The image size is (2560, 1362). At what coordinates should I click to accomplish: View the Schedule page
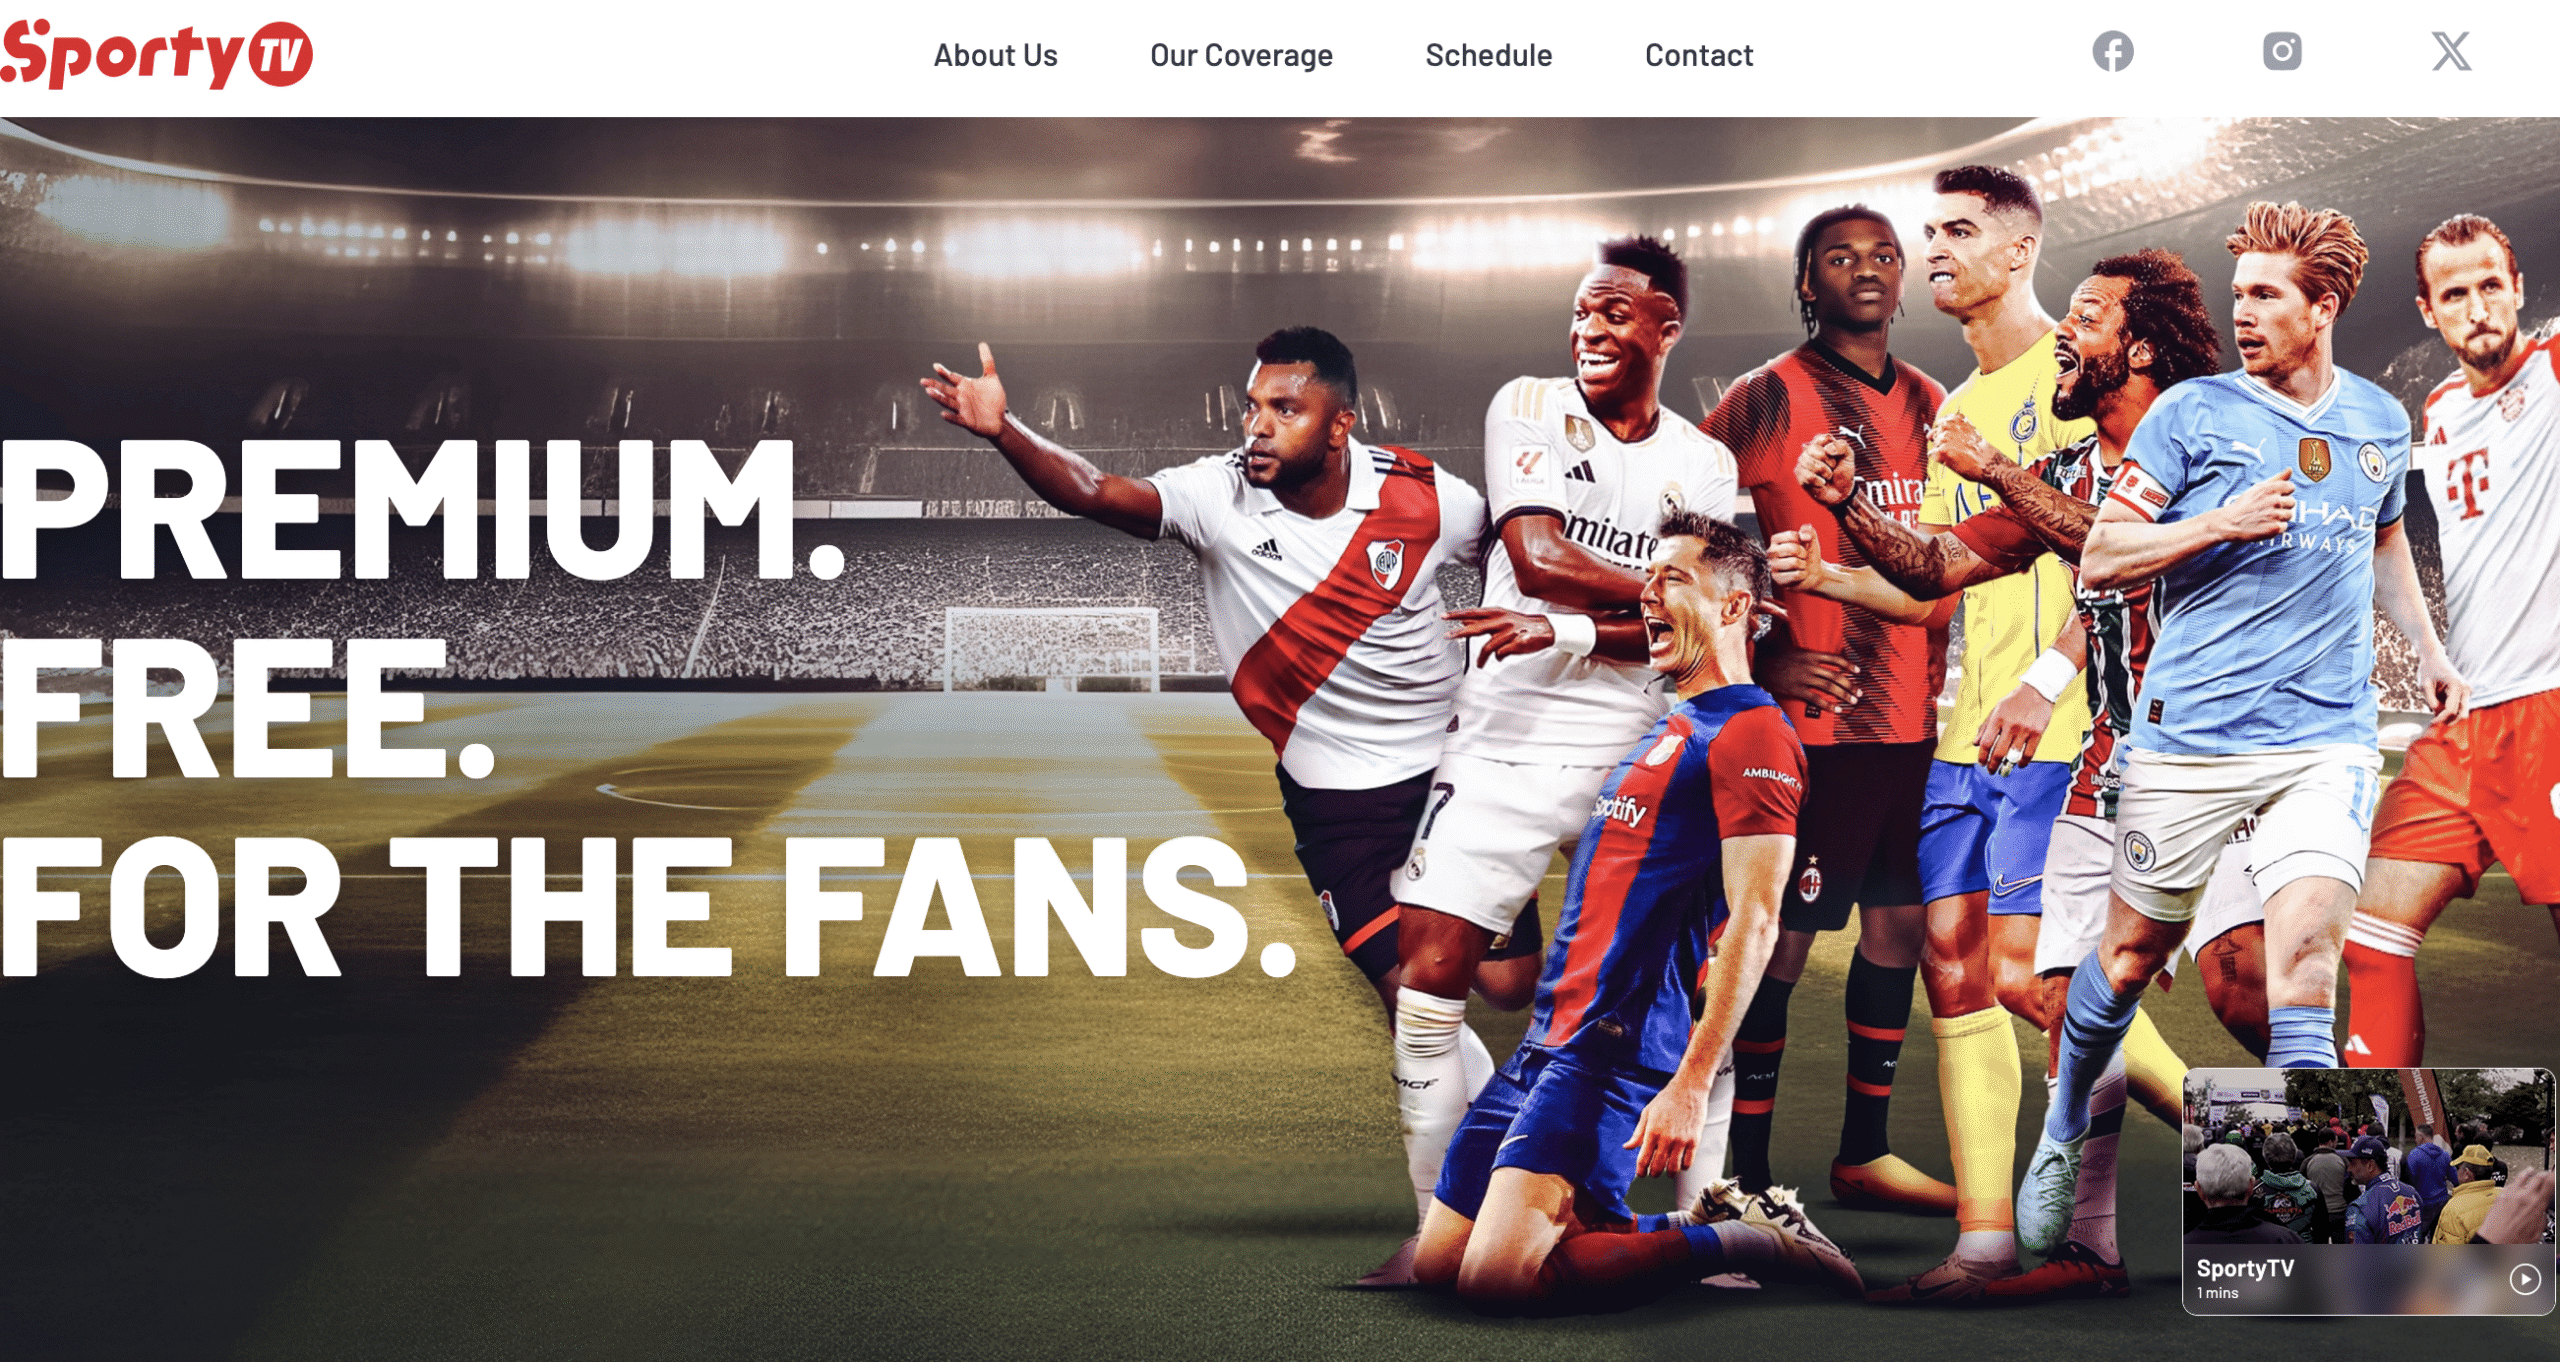pos(1488,55)
